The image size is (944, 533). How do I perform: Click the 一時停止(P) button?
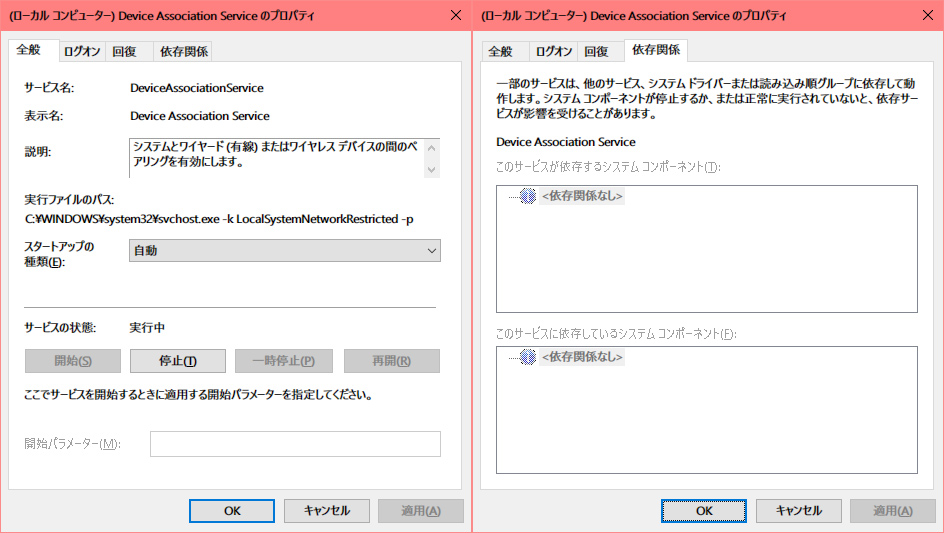(284, 361)
